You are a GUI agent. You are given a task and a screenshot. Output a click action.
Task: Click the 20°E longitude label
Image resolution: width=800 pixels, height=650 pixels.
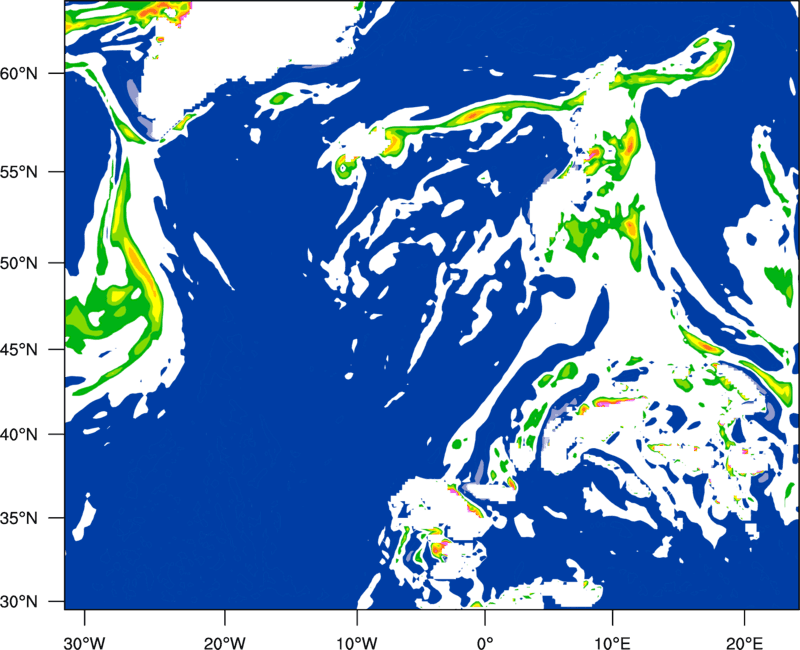click(744, 643)
